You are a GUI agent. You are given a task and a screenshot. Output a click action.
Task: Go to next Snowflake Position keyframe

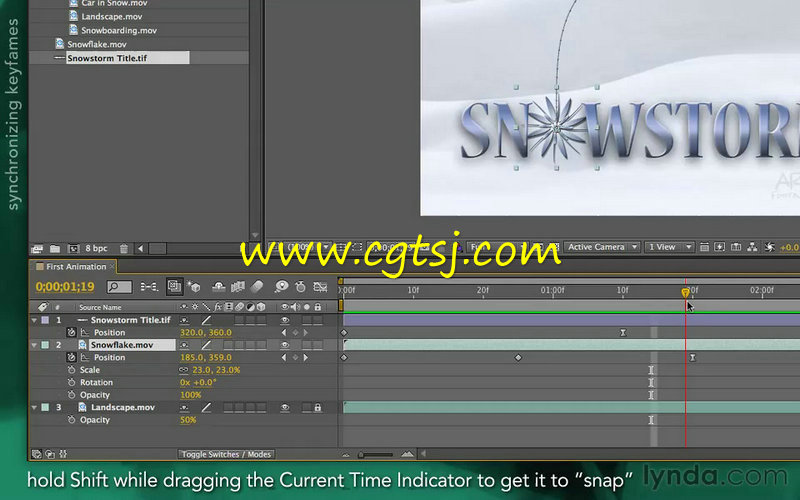tap(306, 358)
